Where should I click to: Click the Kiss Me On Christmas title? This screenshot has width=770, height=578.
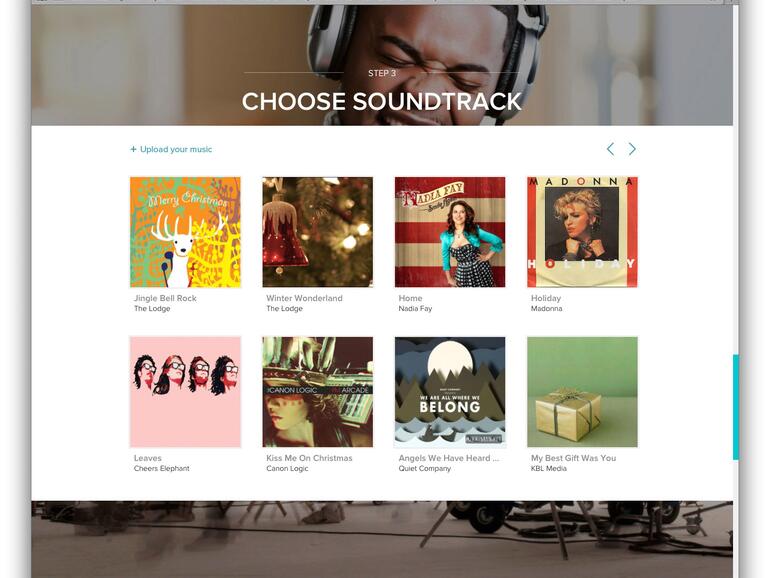click(309, 458)
